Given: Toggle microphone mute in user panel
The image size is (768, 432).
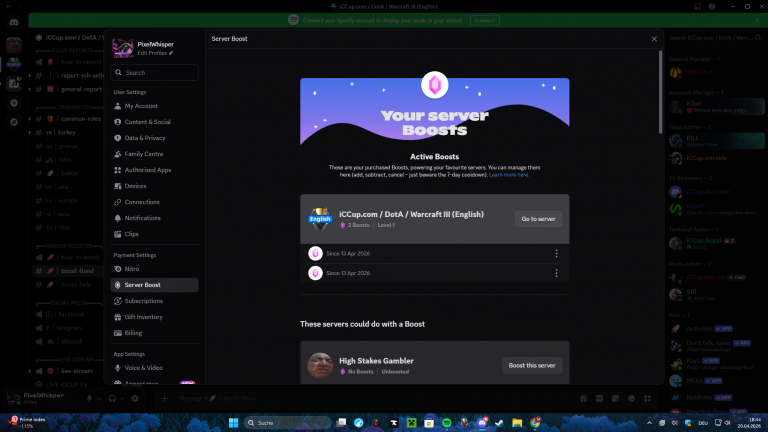Looking at the screenshot, I should coord(89,399).
